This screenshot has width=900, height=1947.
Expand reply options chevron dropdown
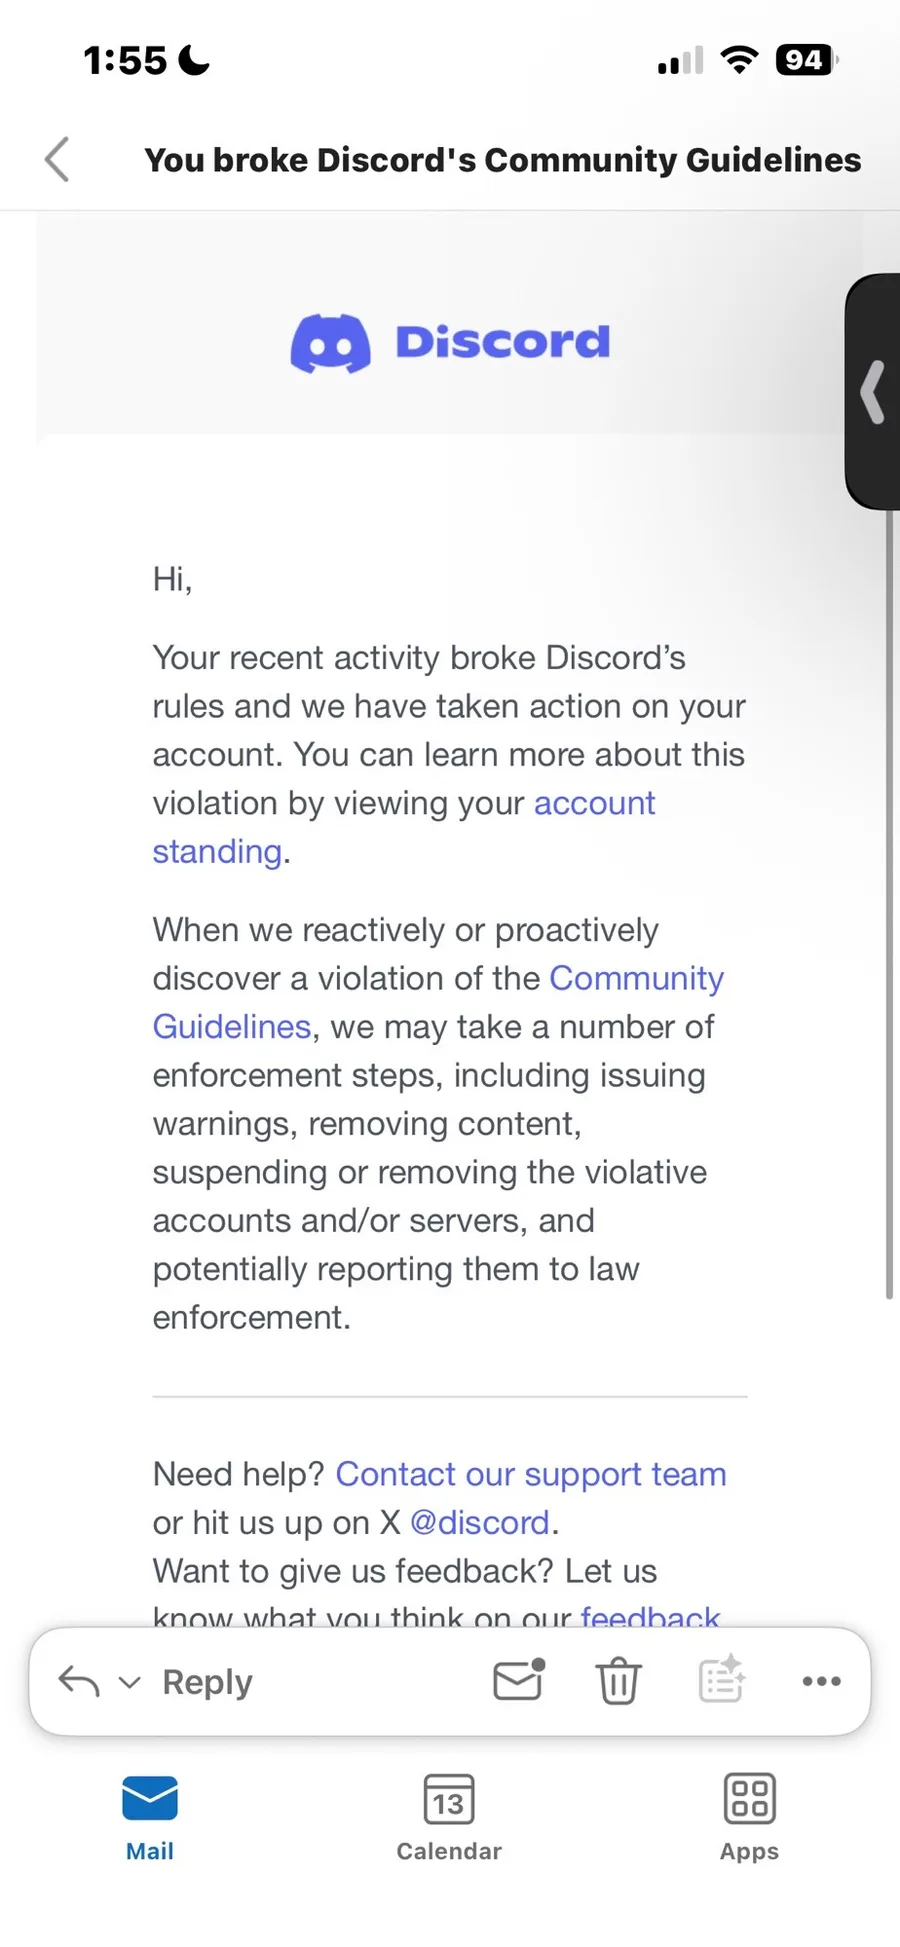(x=130, y=1682)
